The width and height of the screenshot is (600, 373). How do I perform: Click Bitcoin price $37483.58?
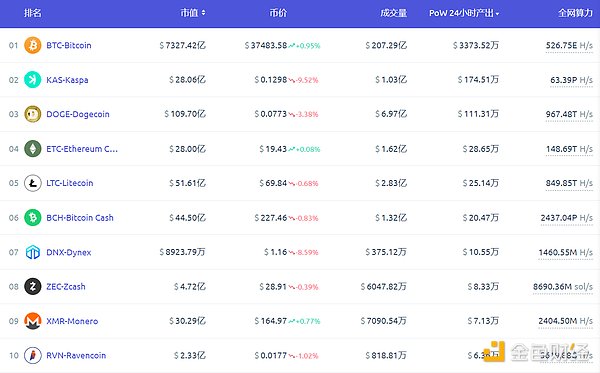pyautogui.click(x=266, y=46)
